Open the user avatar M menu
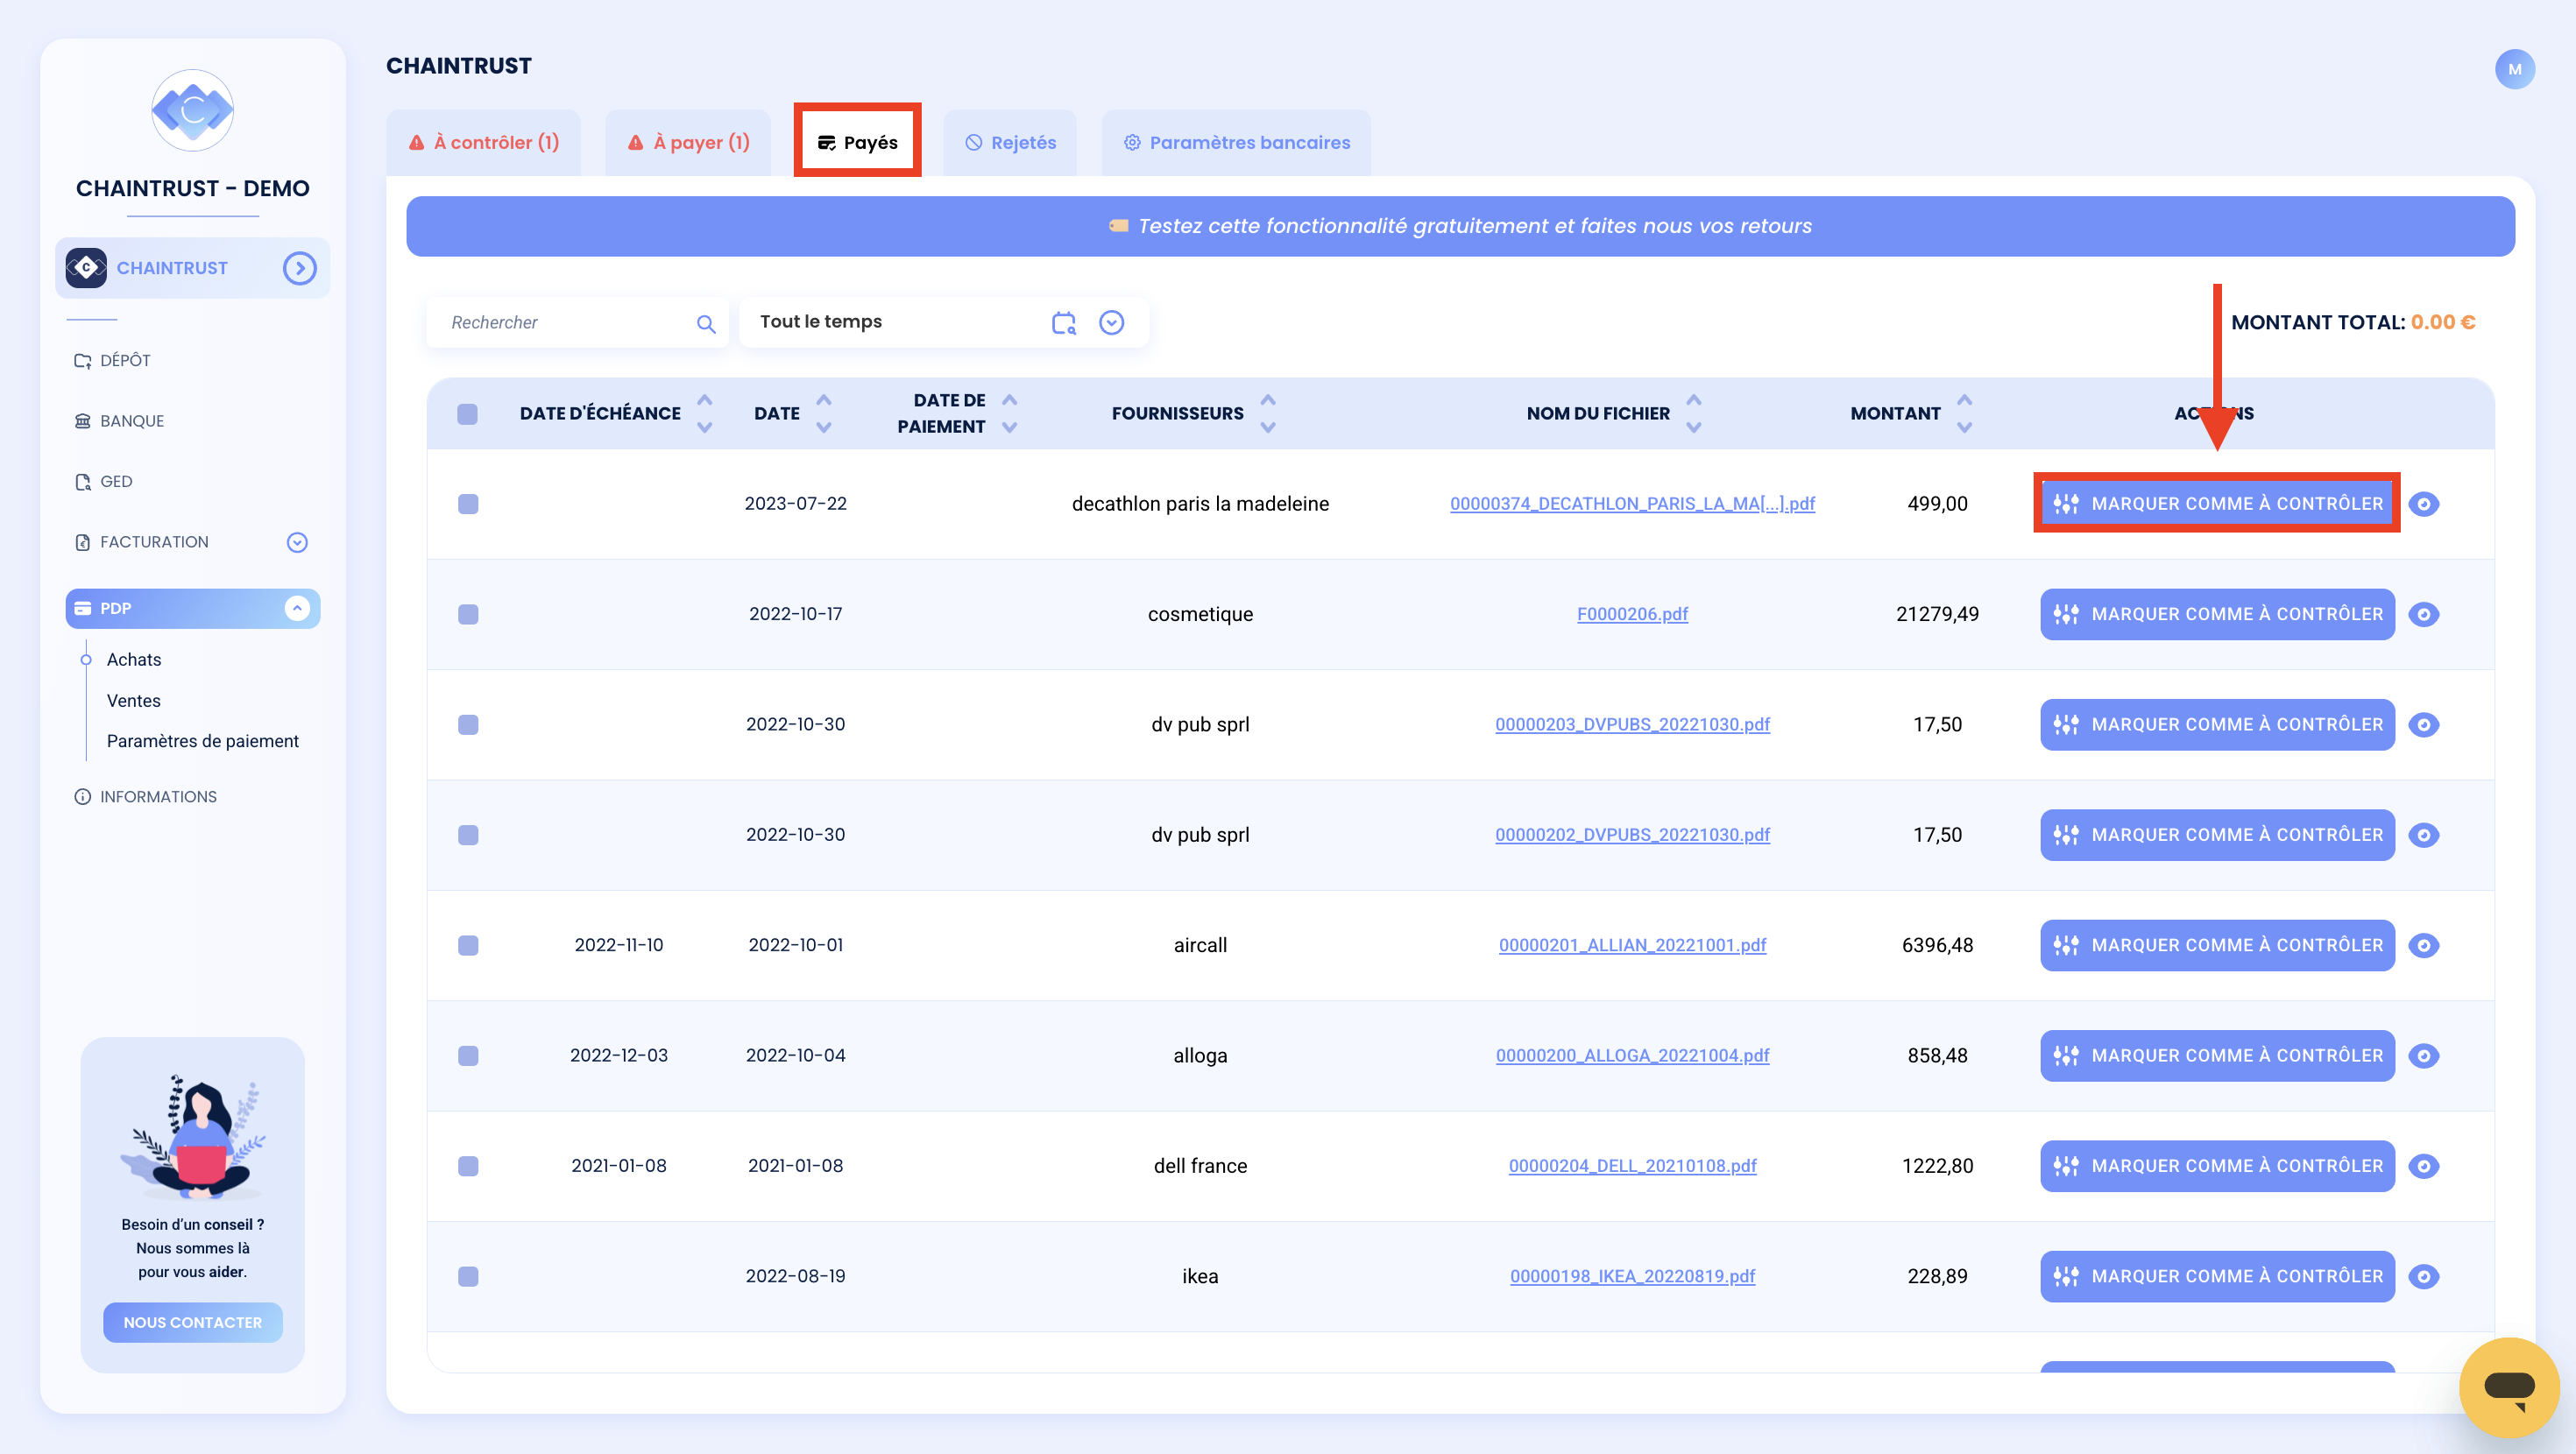 (2514, 69)
